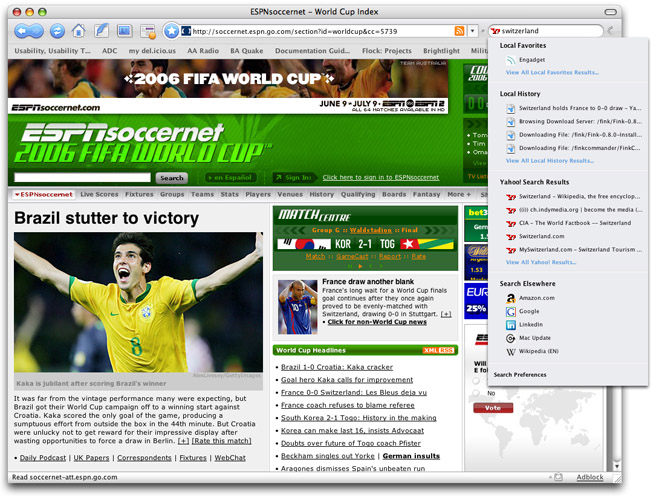This screenshot has height=500, width=656.
Task: Click View All Yahoo! Results link
Action: [541, 262]
